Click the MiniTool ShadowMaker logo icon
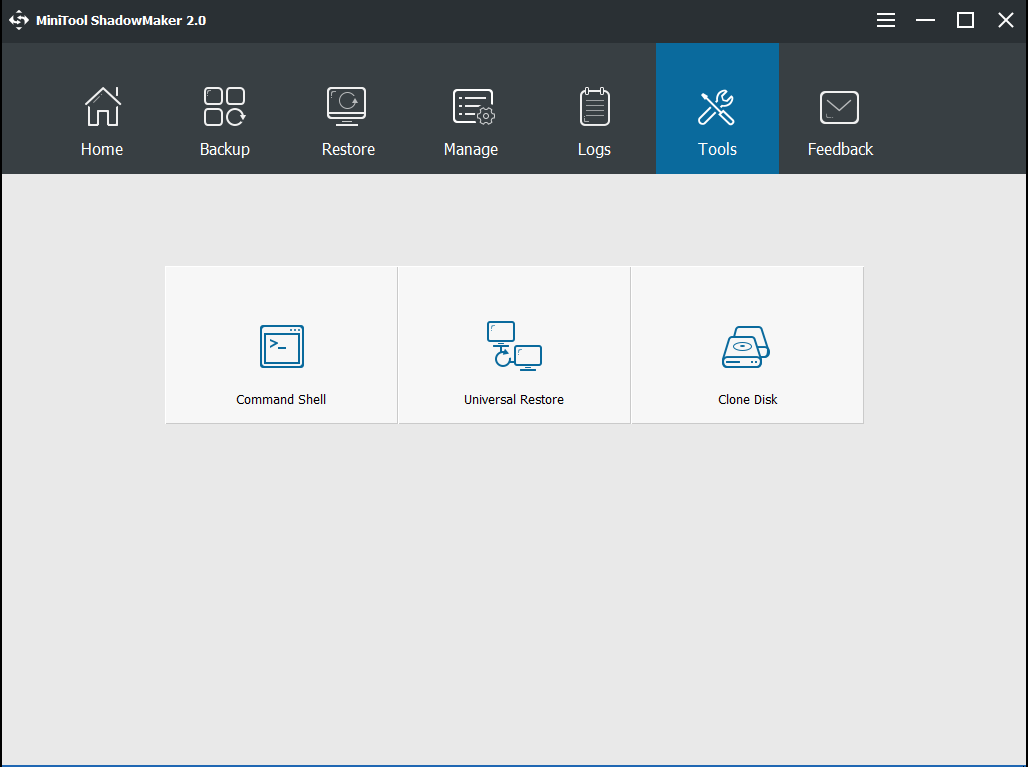Image resolution: width=1028 pixels, height=767 pixels. tap(19, 20)
